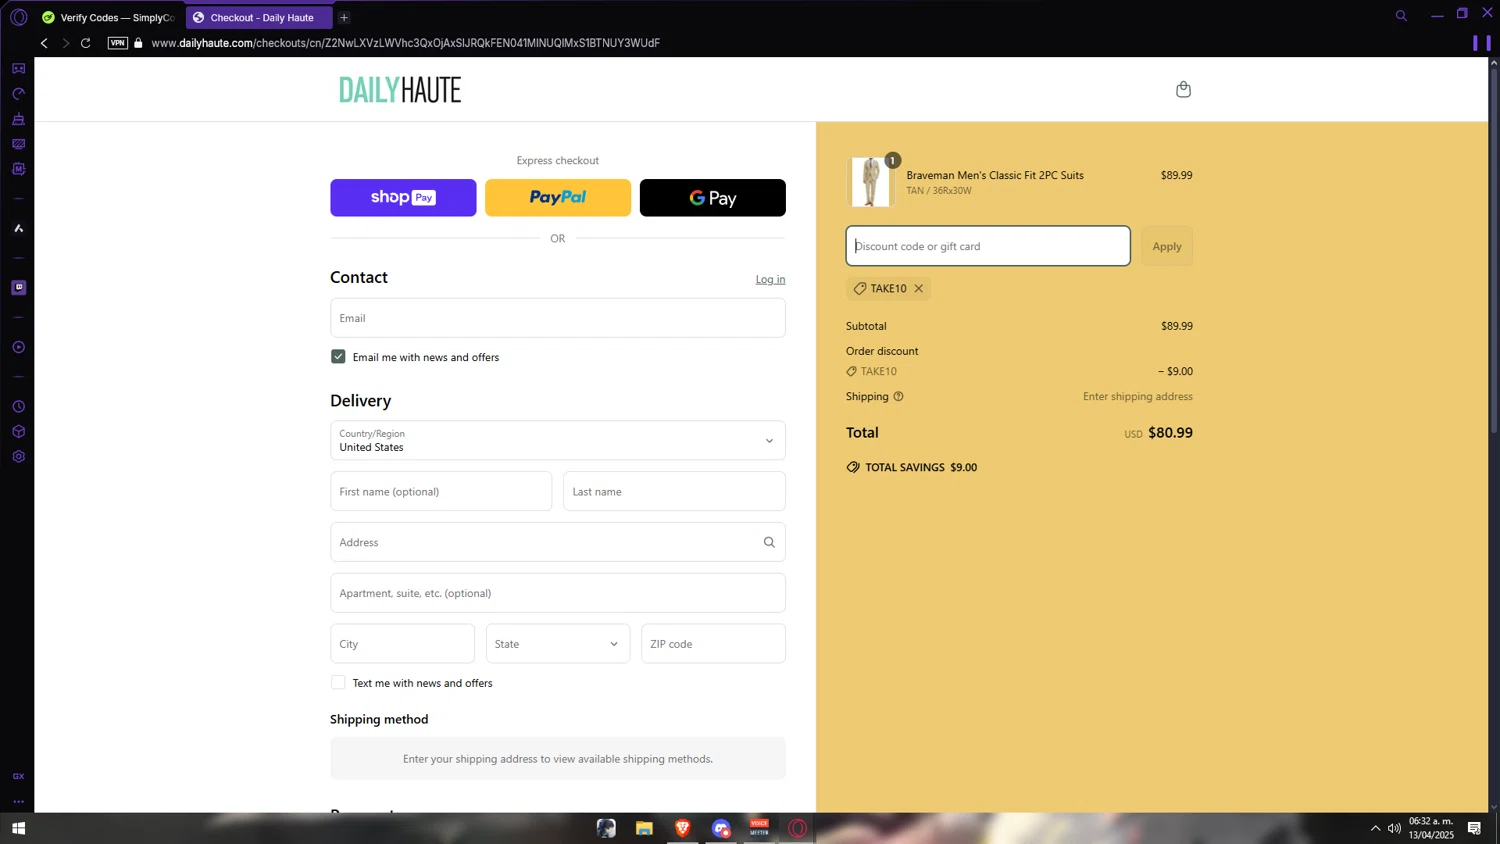Open Windows notification center
The width and height of the screenshot is (1500, 844).
(1474, 828)
